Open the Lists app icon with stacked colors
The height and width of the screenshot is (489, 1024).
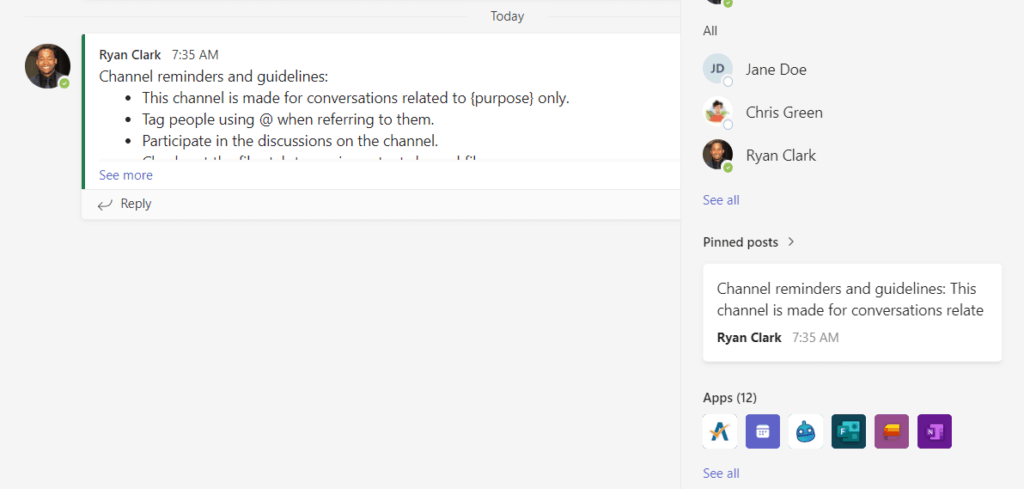(891, 432)
